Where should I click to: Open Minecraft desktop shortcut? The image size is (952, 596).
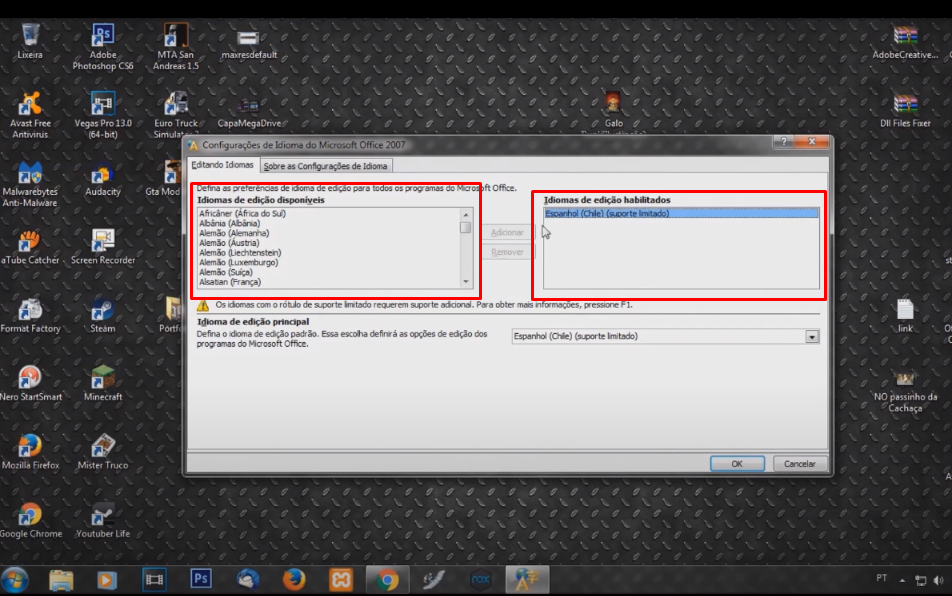pyautogui.click(x=103, y=384)
